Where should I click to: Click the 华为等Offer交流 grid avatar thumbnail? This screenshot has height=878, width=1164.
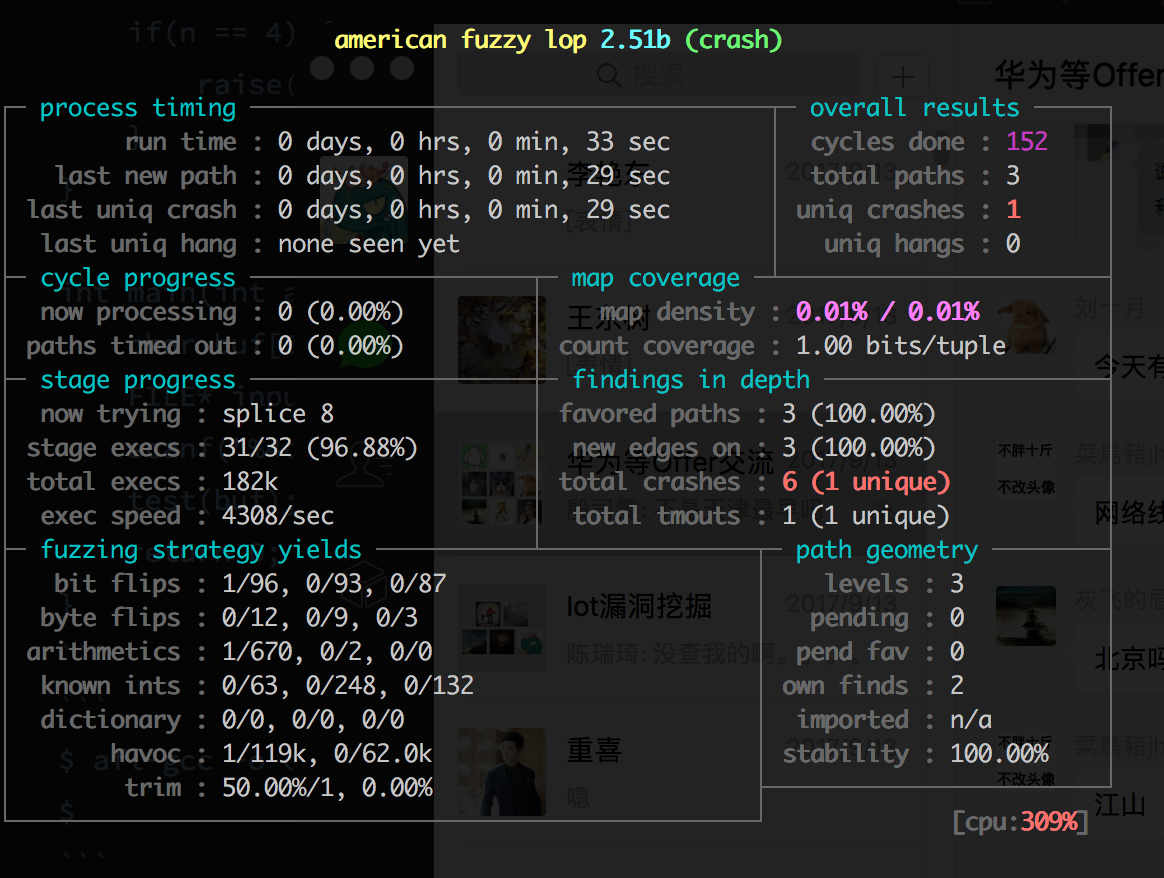(502, 484)
